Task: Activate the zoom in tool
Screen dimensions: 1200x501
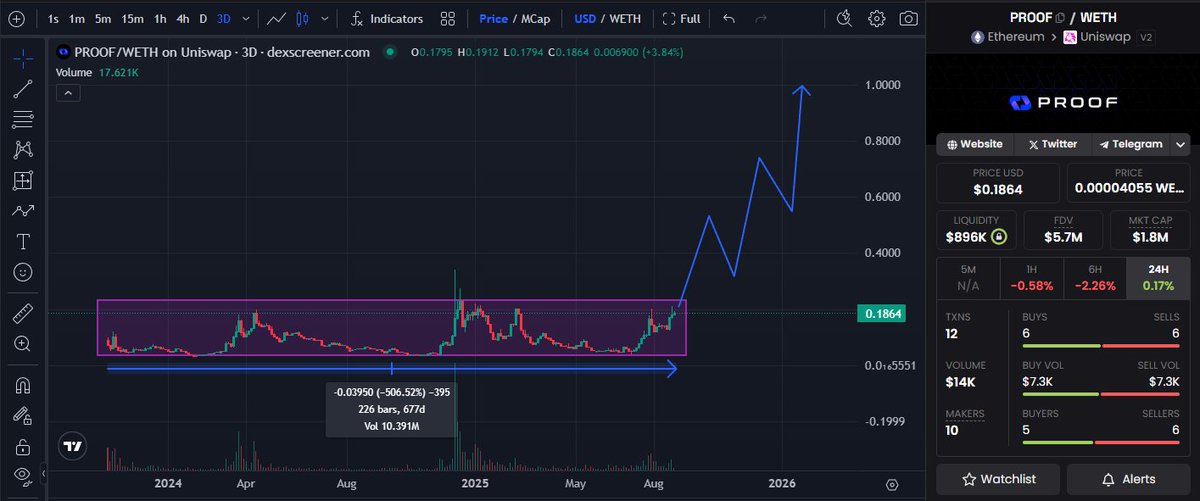Action: click(22, 344)
